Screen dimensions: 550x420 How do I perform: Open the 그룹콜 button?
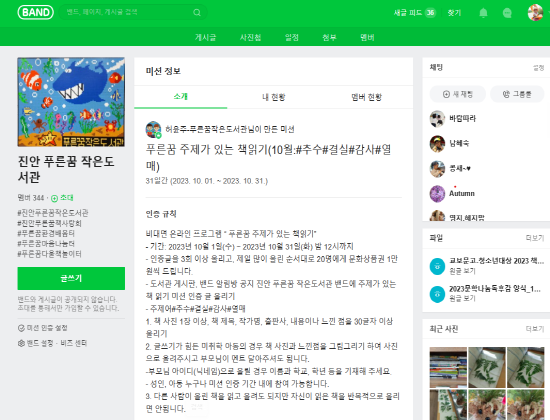coord(517,94)
